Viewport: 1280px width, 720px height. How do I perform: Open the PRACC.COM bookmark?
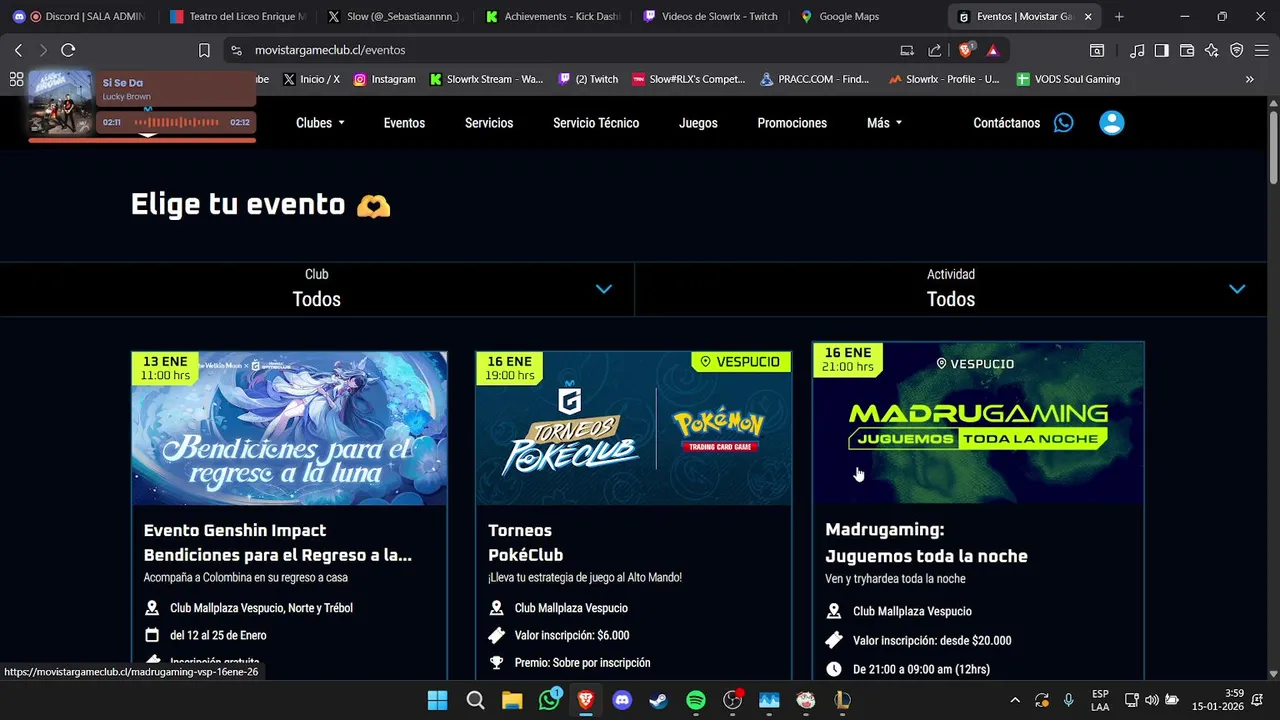[815, 79]
